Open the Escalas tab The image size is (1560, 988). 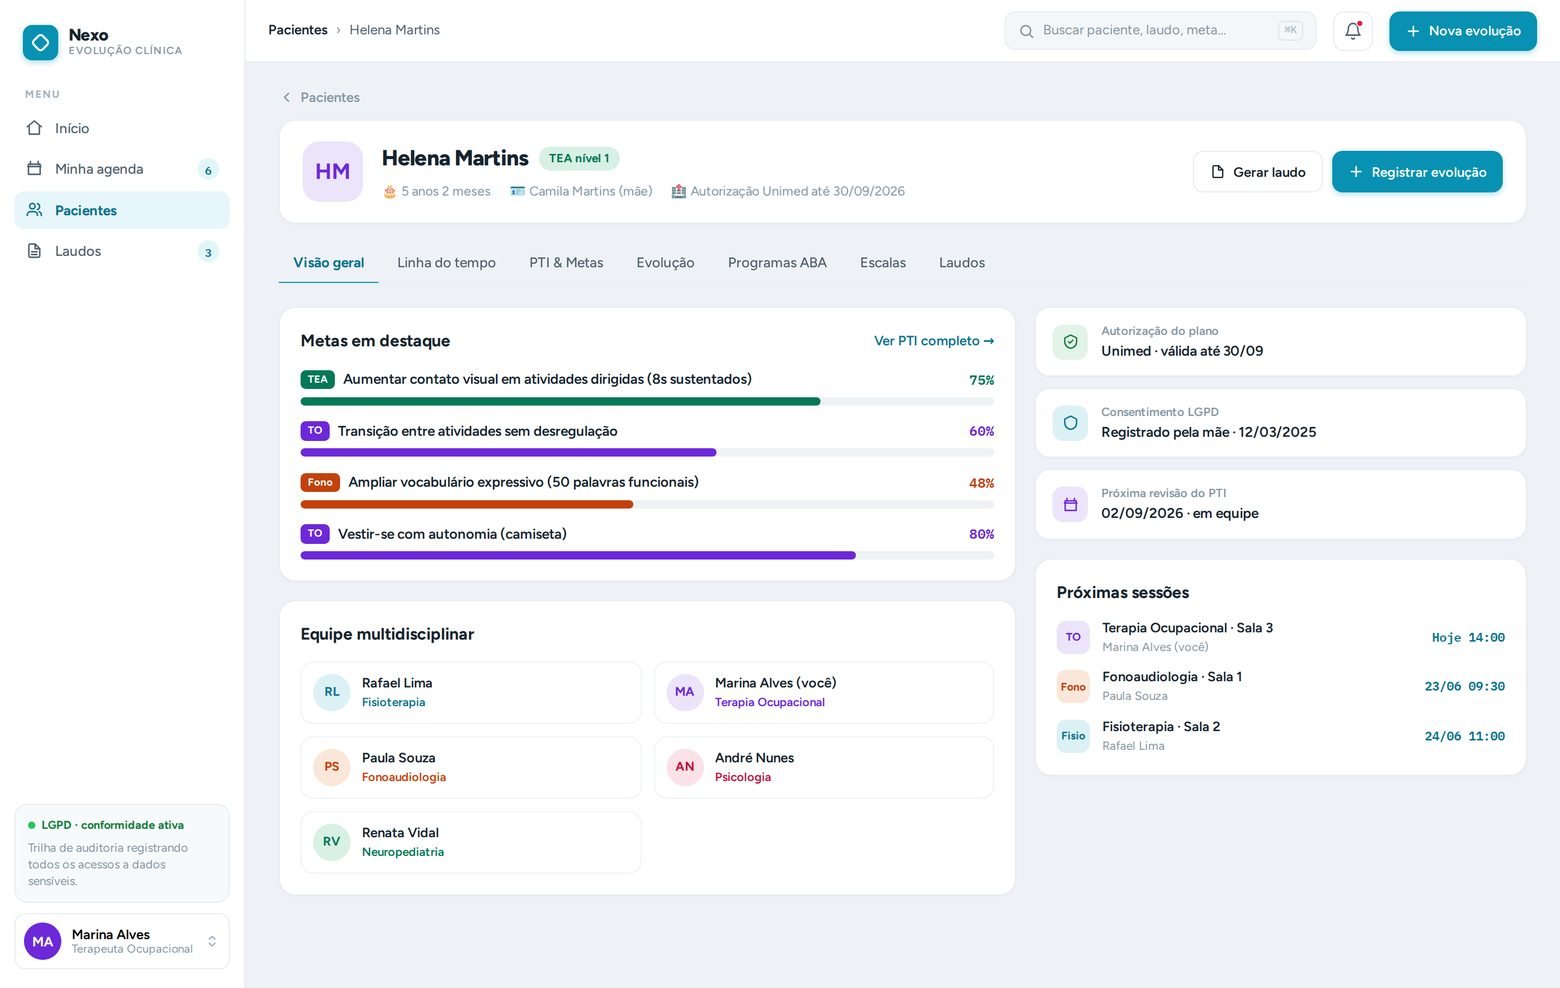point(883,263)
